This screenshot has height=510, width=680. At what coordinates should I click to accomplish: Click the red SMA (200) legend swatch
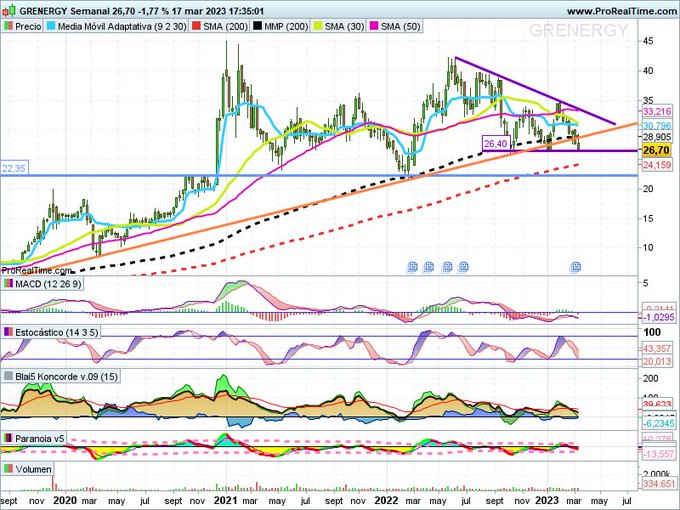pyautogui.click(x=196, y=26)
